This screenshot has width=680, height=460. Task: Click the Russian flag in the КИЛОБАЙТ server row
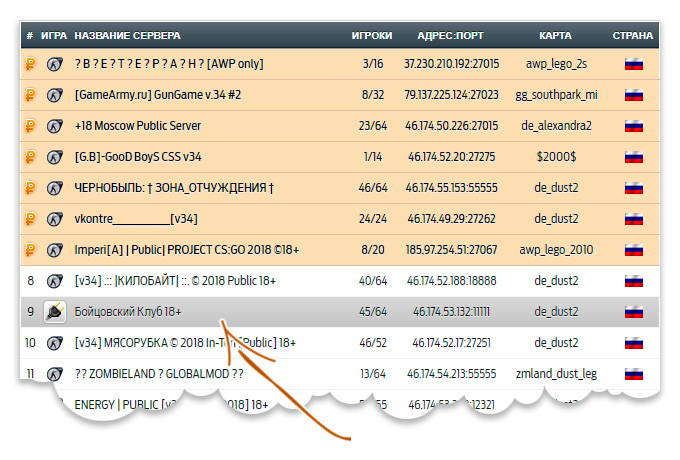[633, 281]
